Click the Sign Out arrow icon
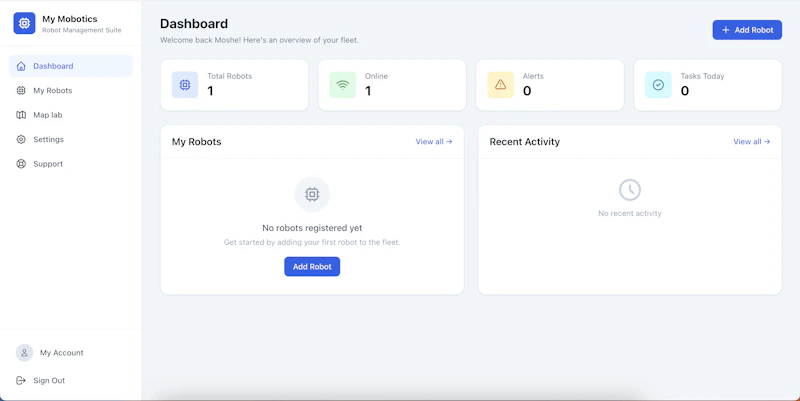Screen dimensions: 800x401 [21, 380]
